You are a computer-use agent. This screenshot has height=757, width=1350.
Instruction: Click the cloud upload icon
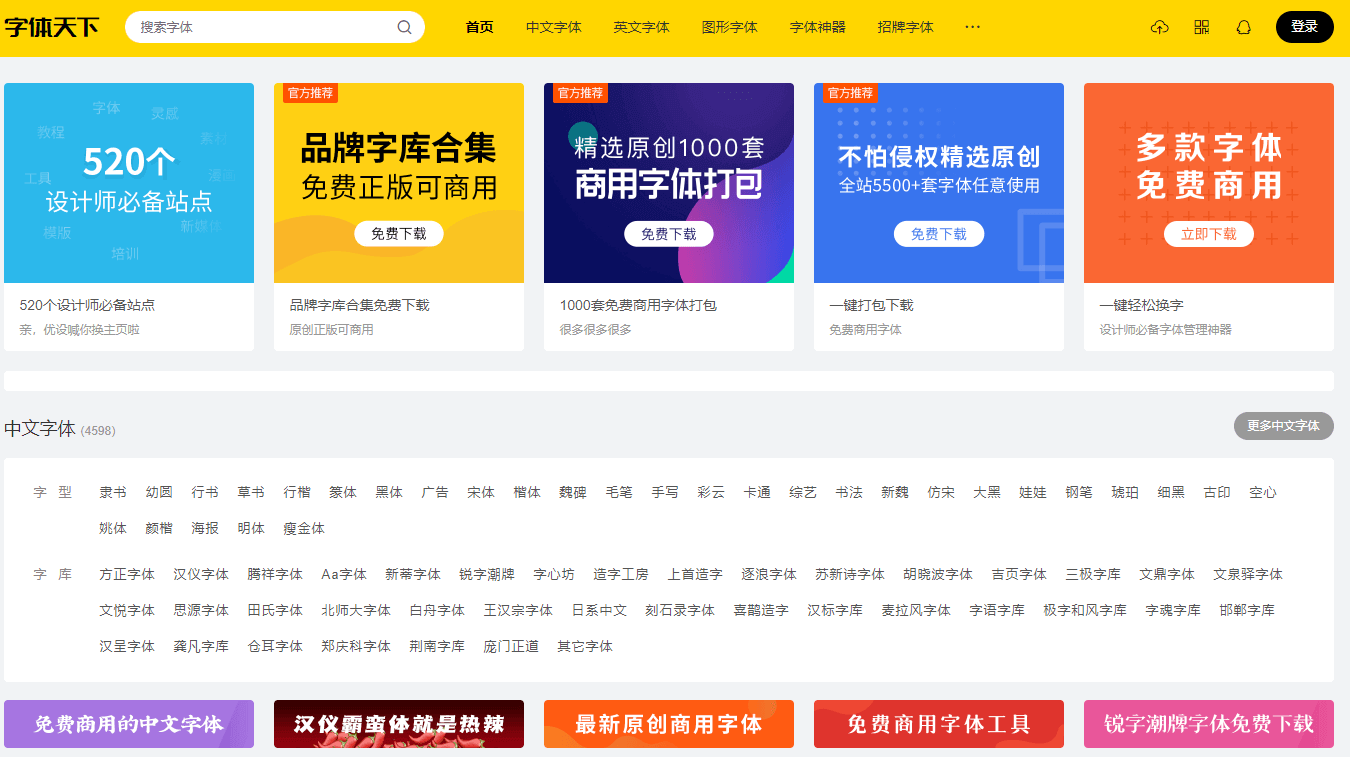point(1160,27)
